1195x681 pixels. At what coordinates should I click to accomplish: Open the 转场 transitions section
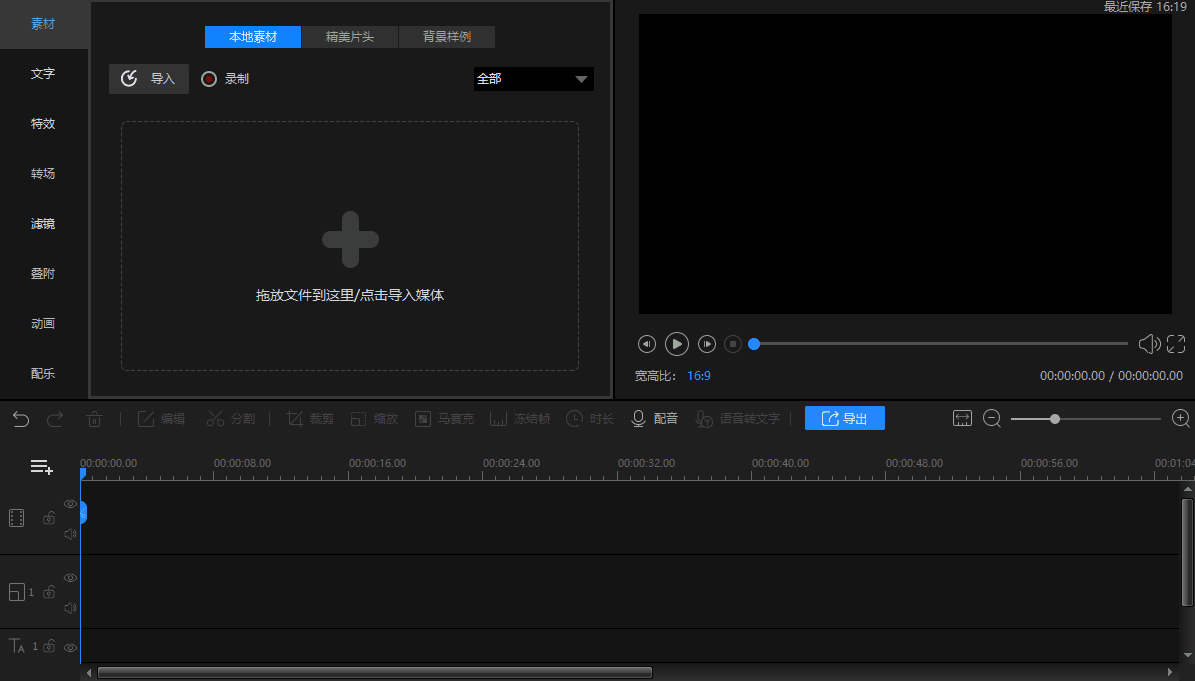[43, 174]
